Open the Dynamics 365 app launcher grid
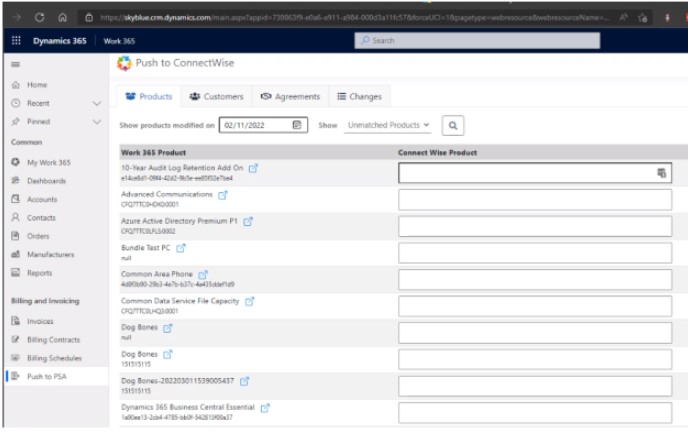688x433 pixels. tap(16, 41)
